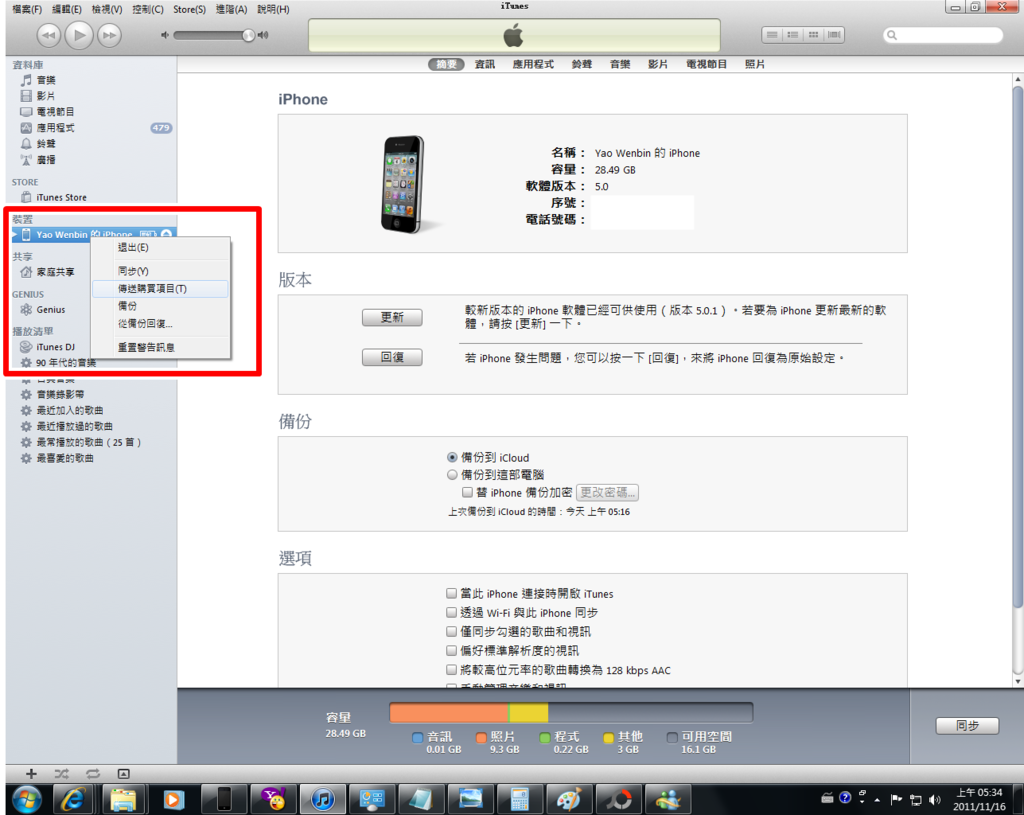Screen dimensions: 1024x815
Task: Click the search field in iTunes
Action: pos(942,35)
